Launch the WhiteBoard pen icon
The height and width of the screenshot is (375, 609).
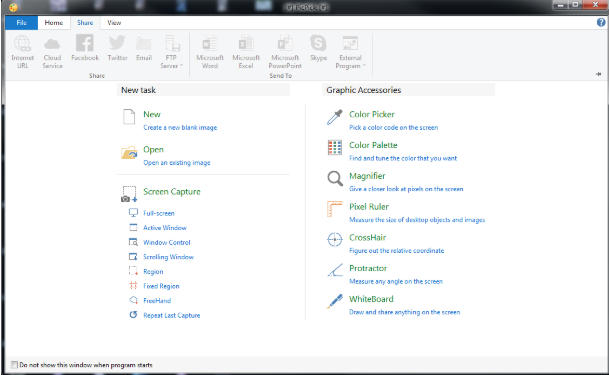(334, 301)
